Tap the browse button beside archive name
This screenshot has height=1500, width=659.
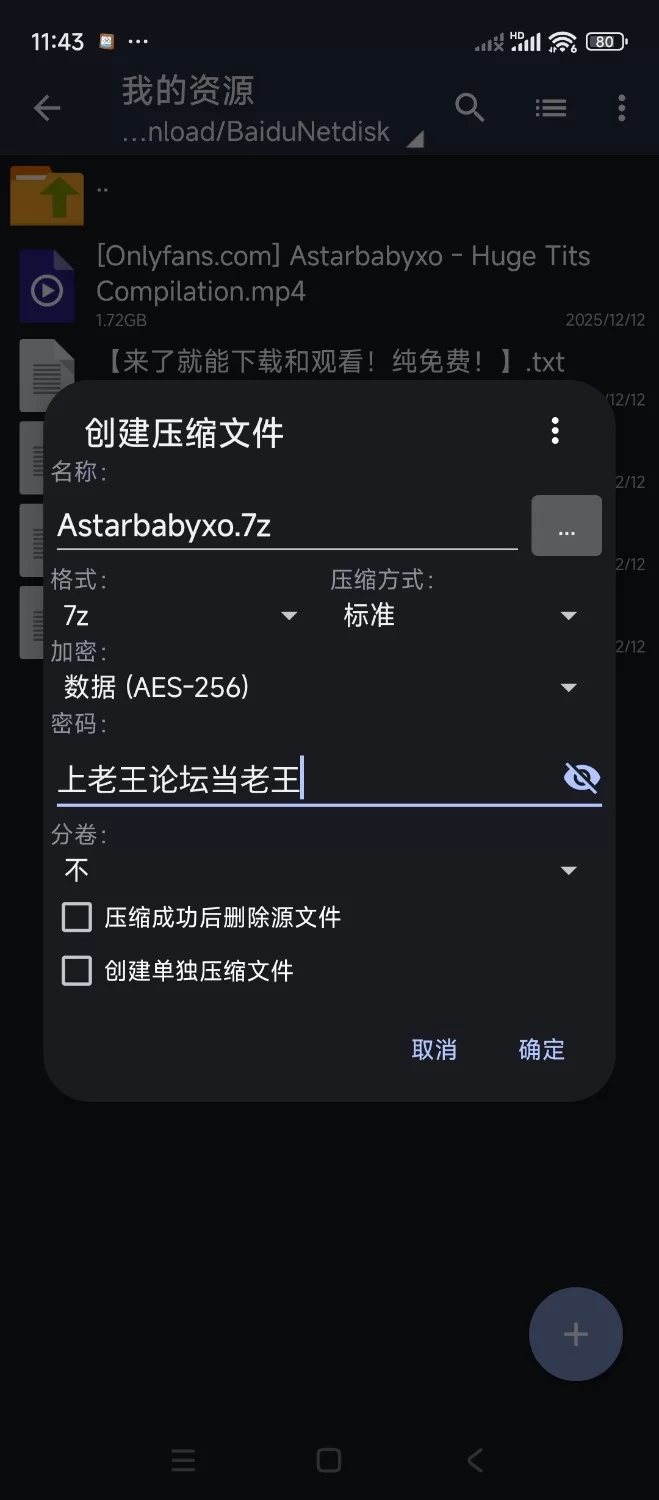click(x=566, y=526)
